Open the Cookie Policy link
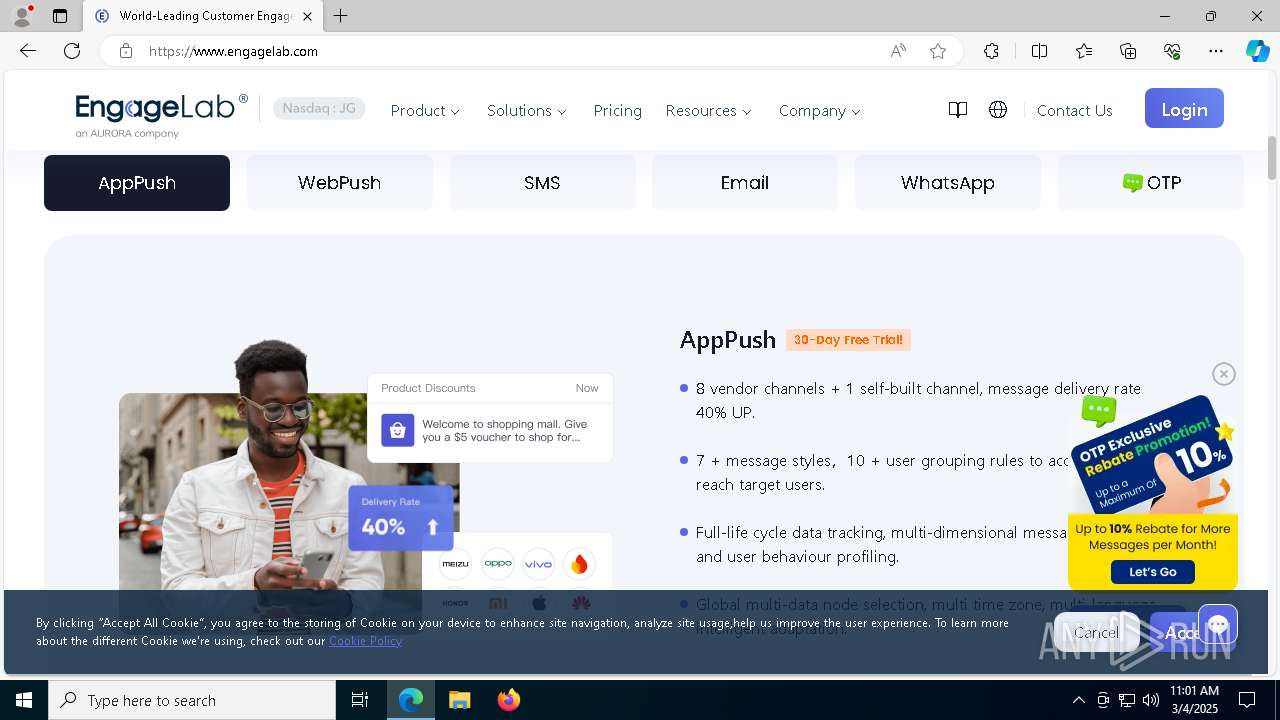 coord(365,641)
